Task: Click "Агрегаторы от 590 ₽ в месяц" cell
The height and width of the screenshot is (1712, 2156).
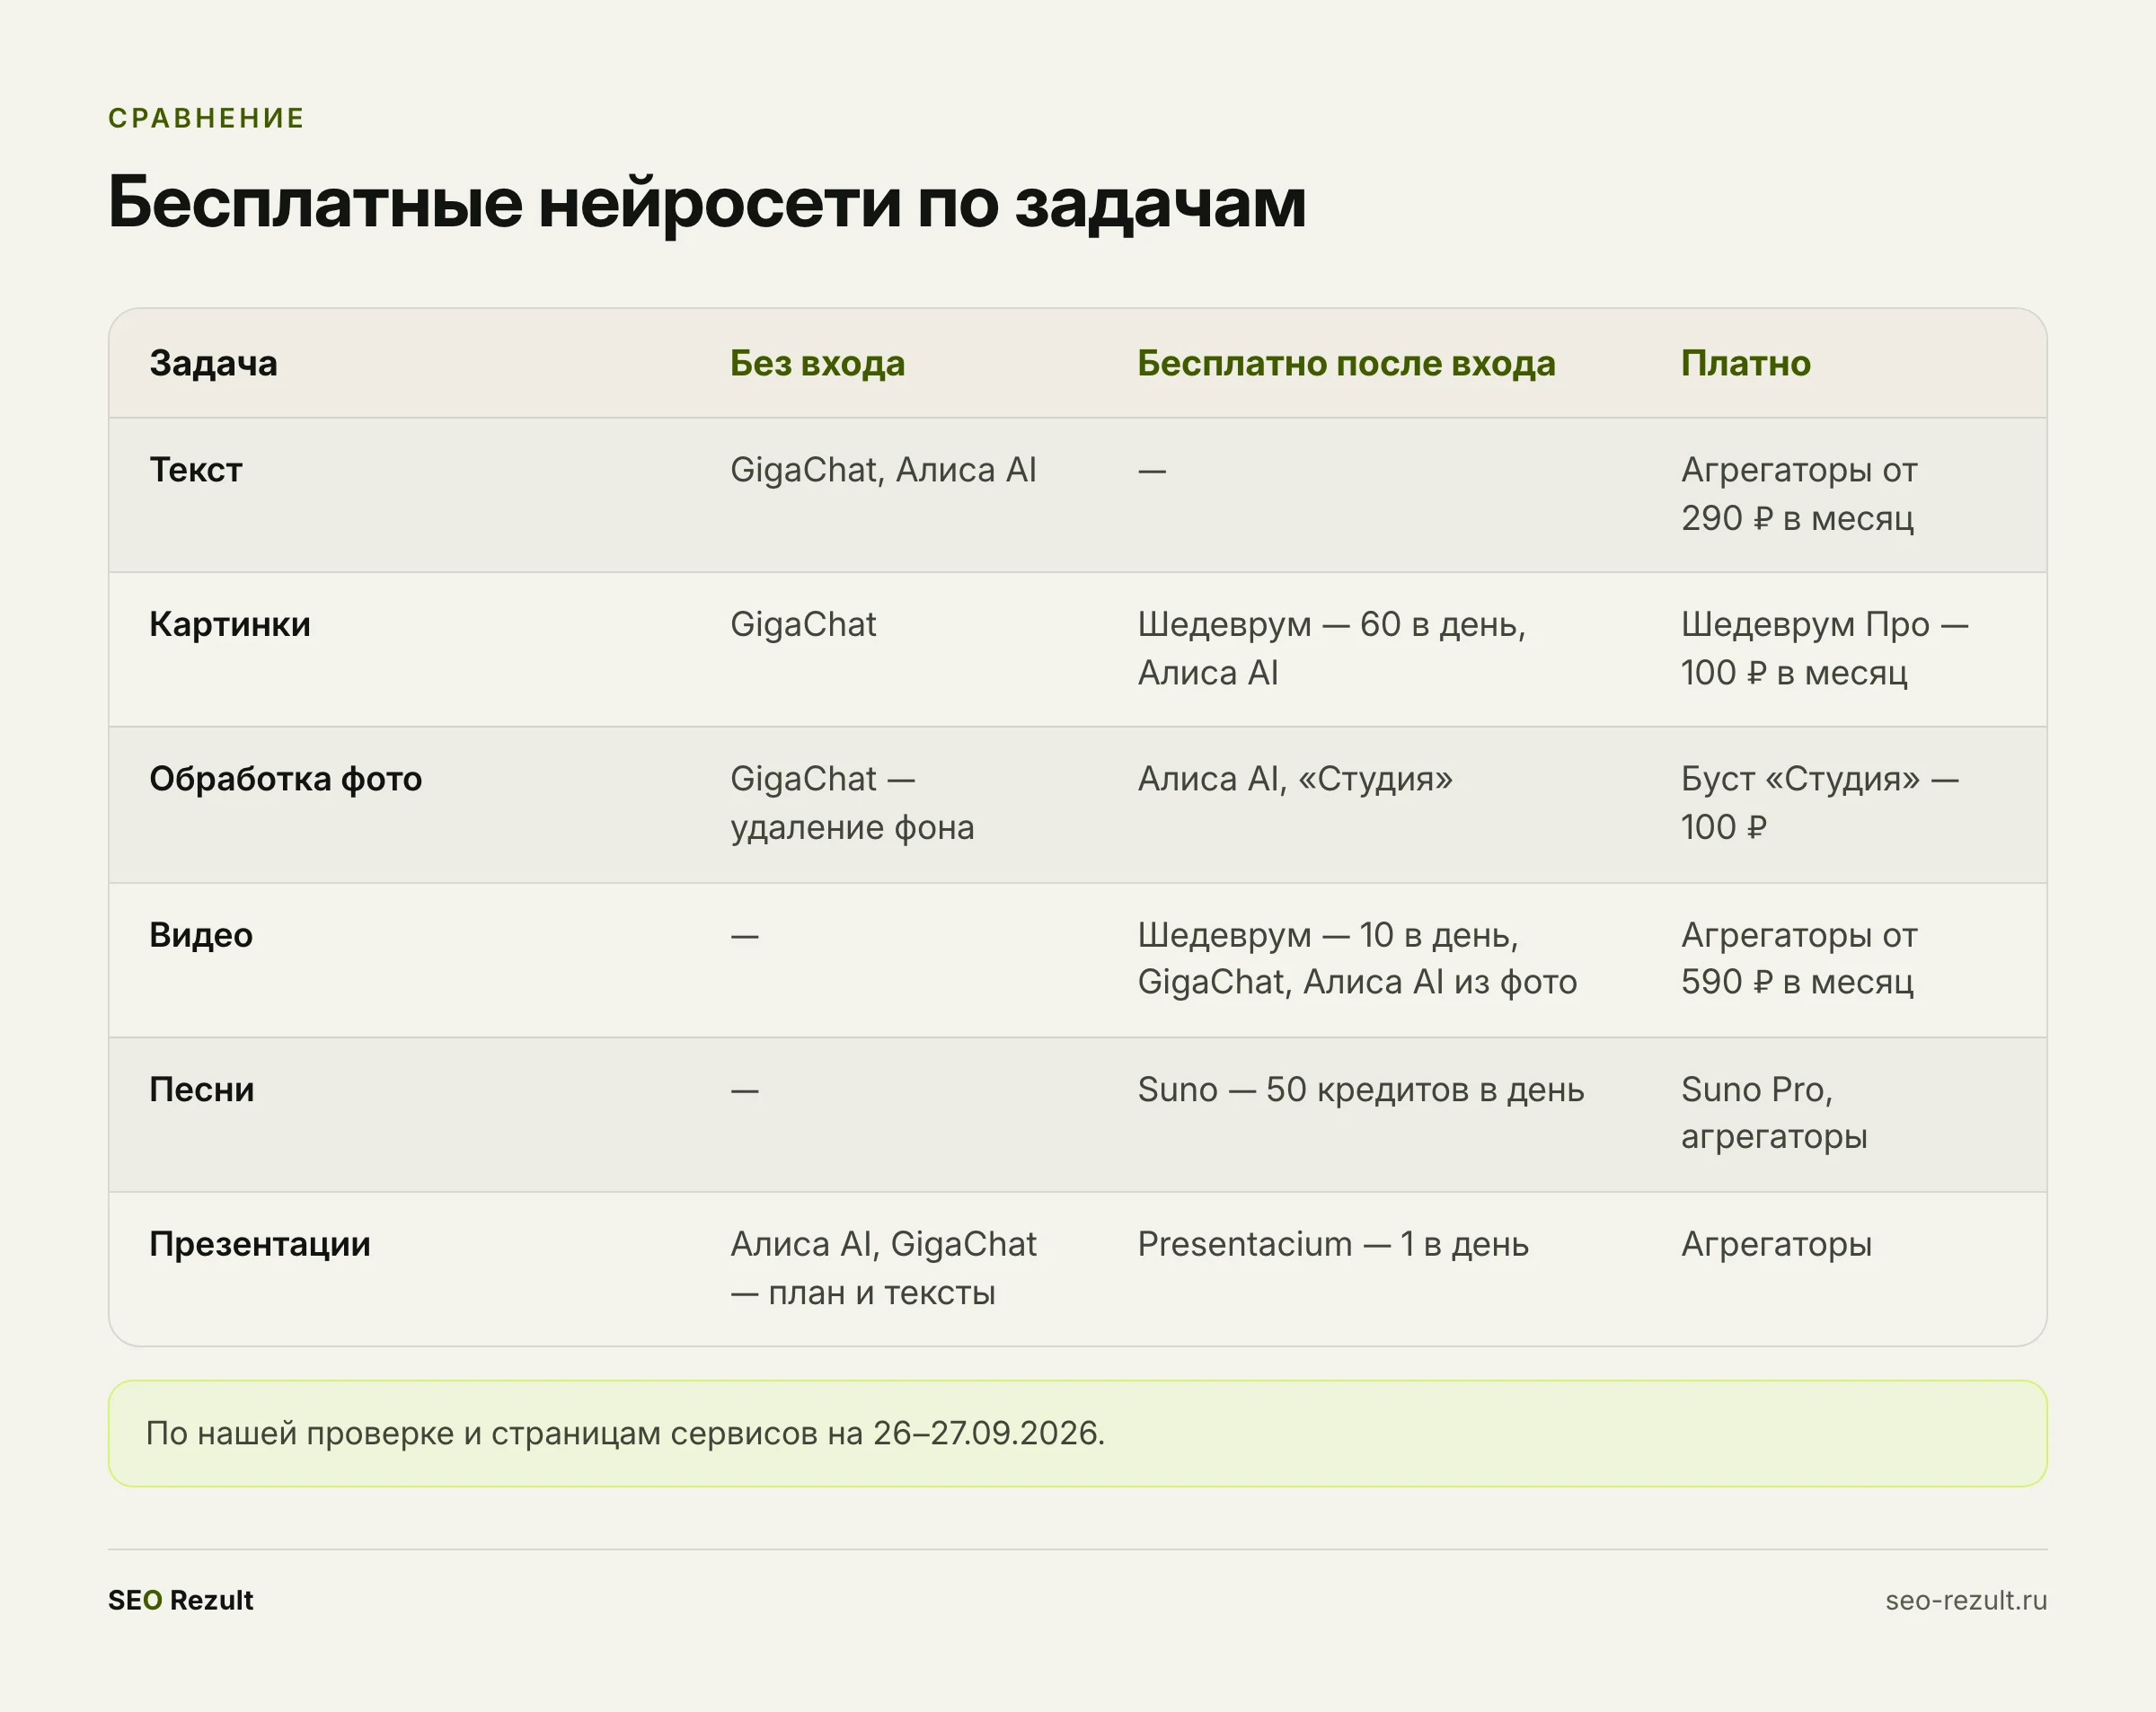Action: coord(1798,958)
